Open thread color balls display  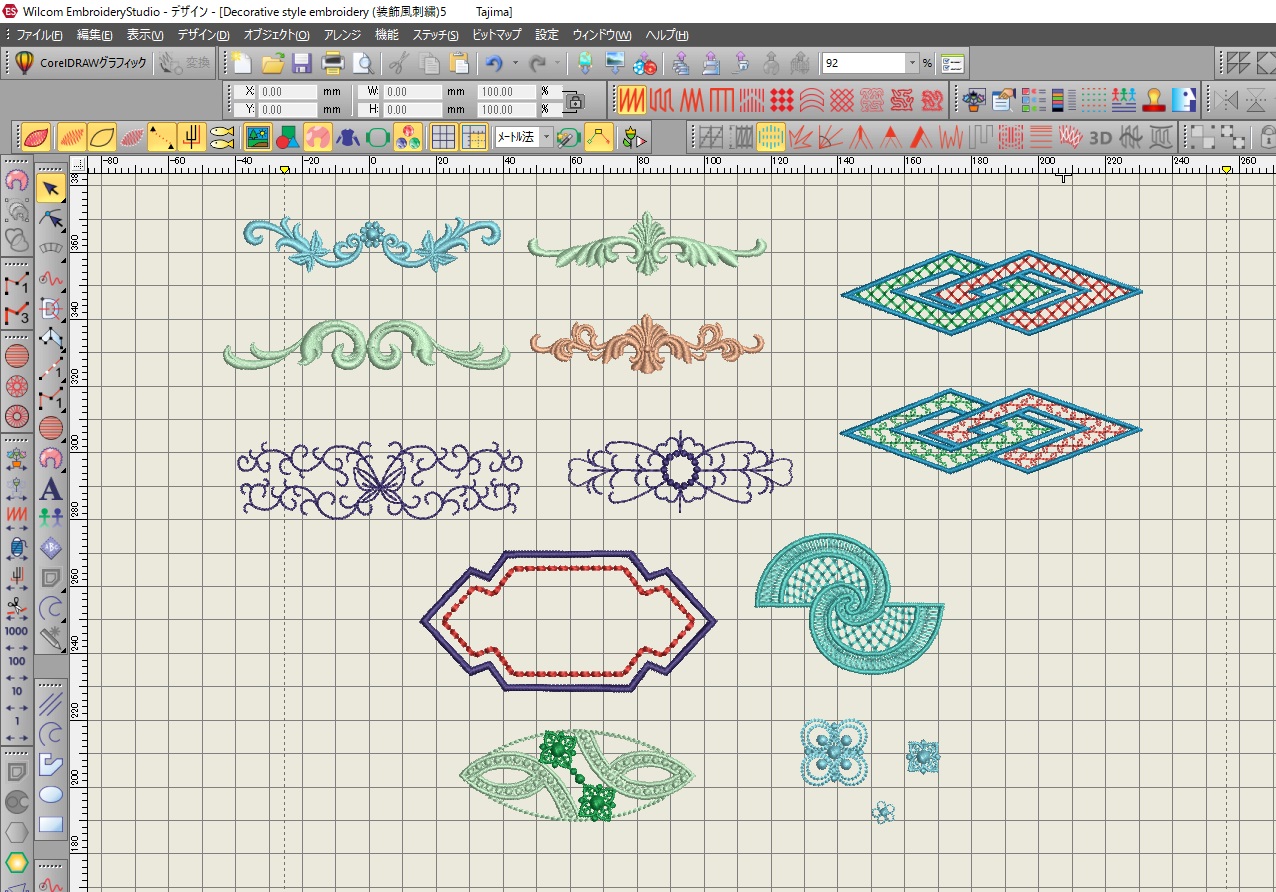[408, 137]
